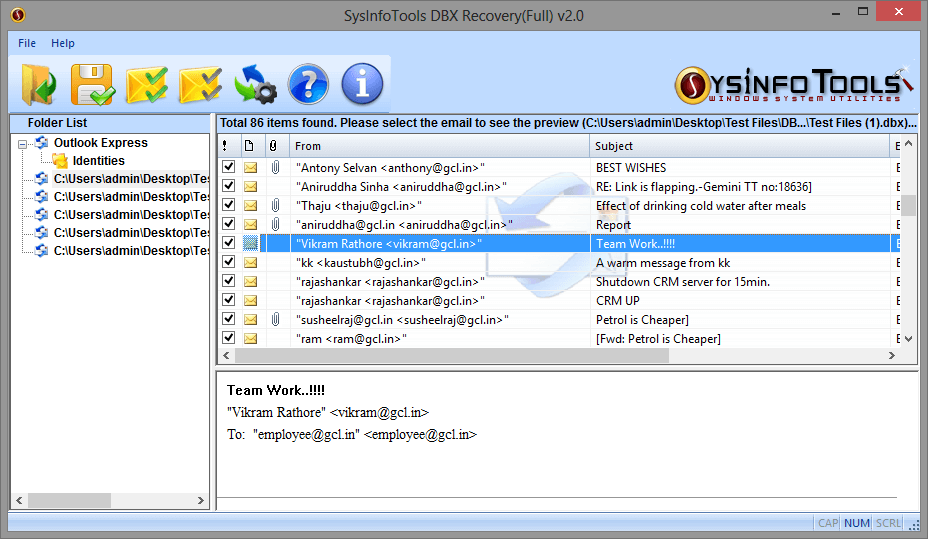The height and width of the screenshot is (539, 928).
Task: Select the first C:\Users\admin\Desktop tree entry
Action: [131, 179]
